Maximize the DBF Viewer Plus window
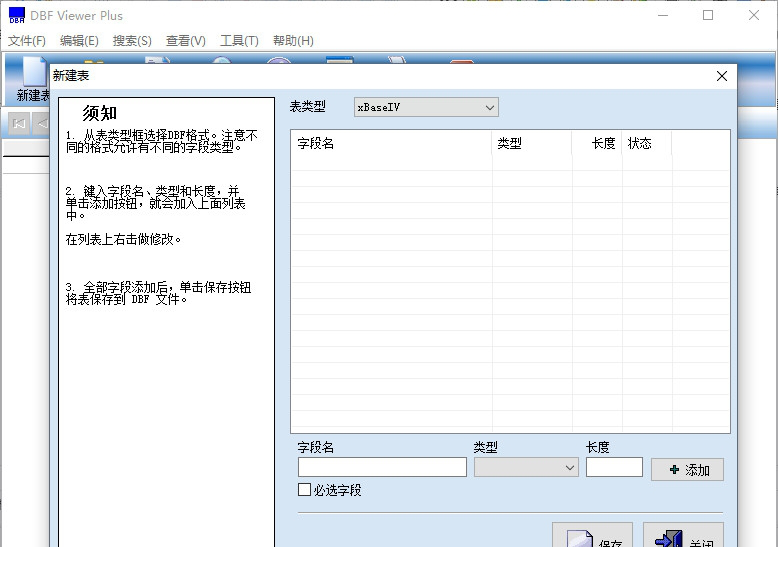The height and width of the screenshot is (568, 778). [x=708, y=15]
